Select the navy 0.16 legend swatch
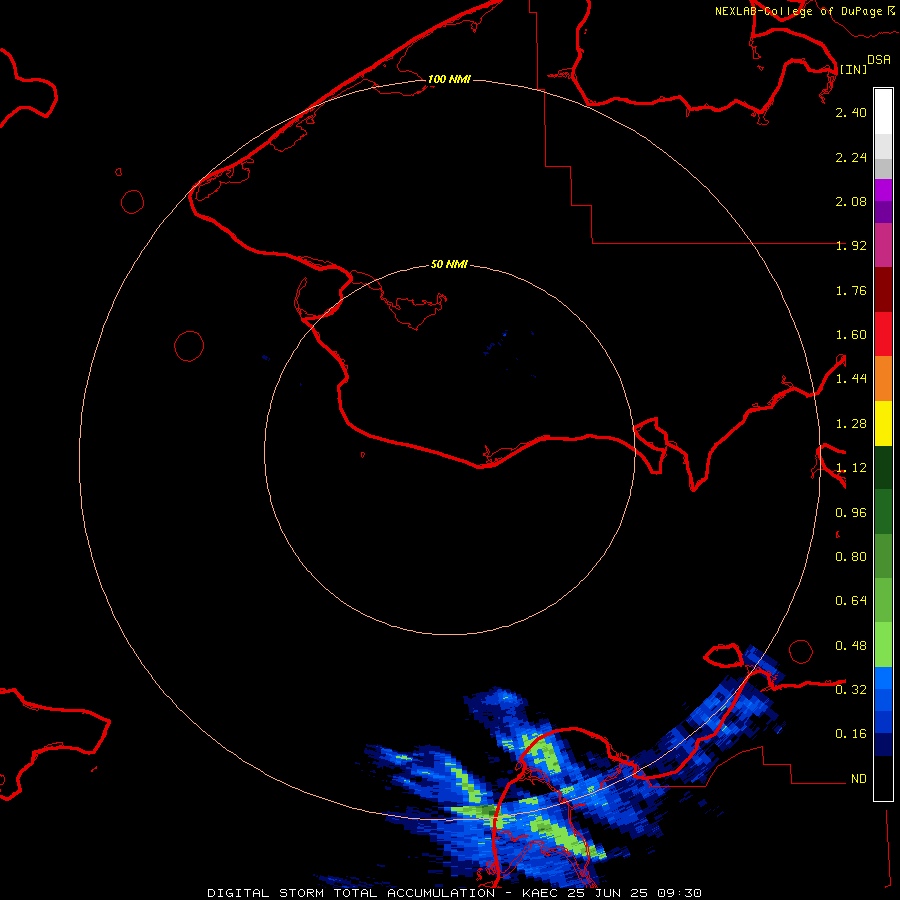Image resolution: width=900 pixels, height=900 pixels. tap(883, 744)
